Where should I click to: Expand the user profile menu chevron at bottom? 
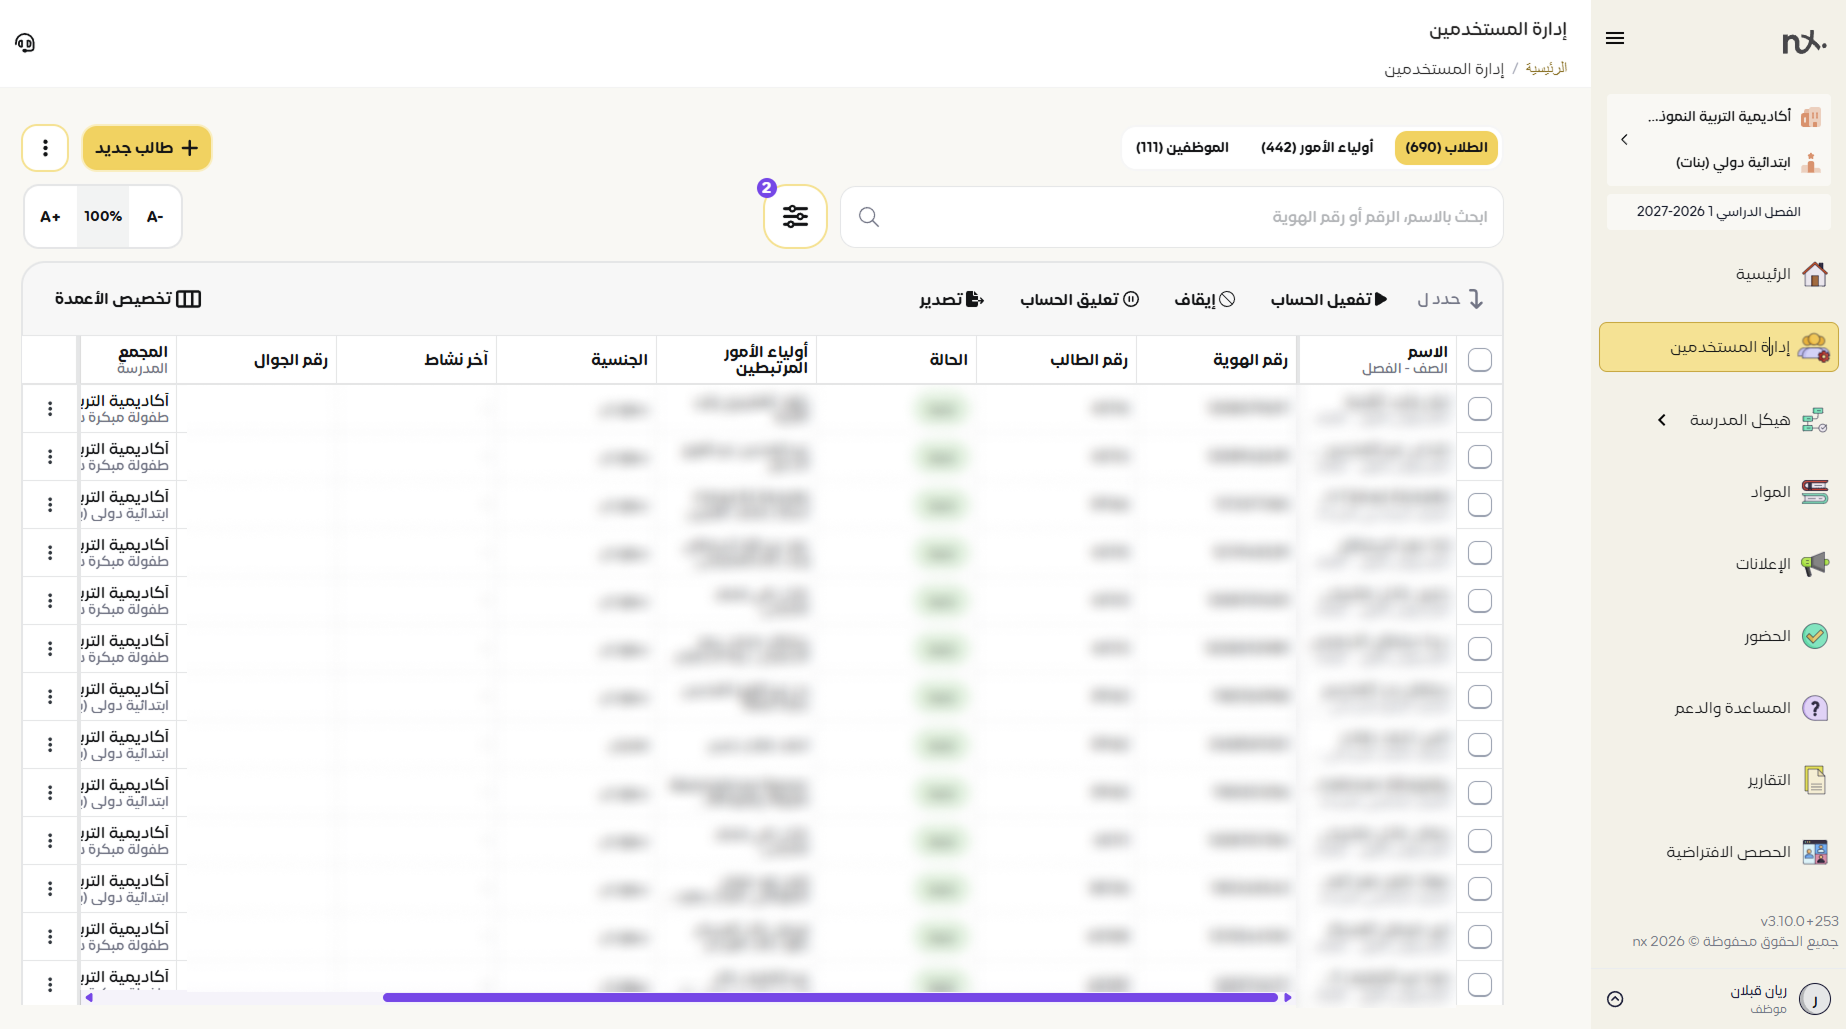click(x=1615, y=999)
